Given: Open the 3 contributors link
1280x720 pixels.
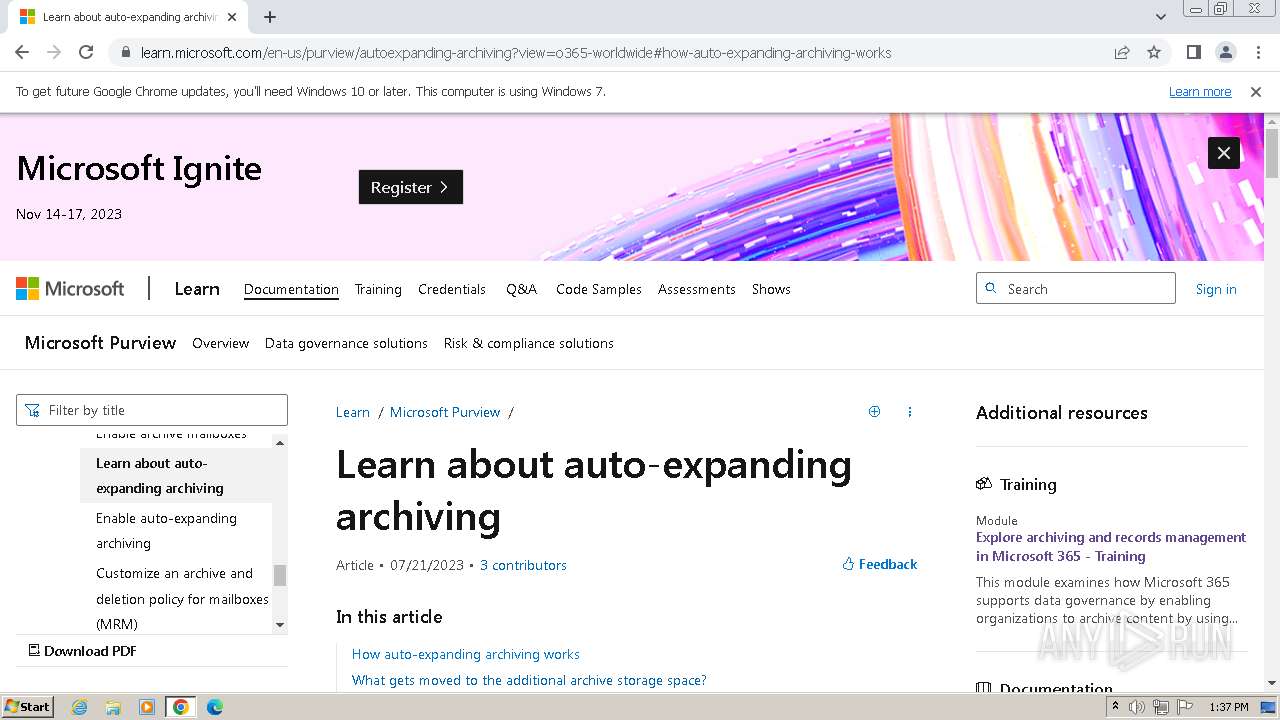Looking at the screenshot, I should pyautogui.click(x=523, y=565).
